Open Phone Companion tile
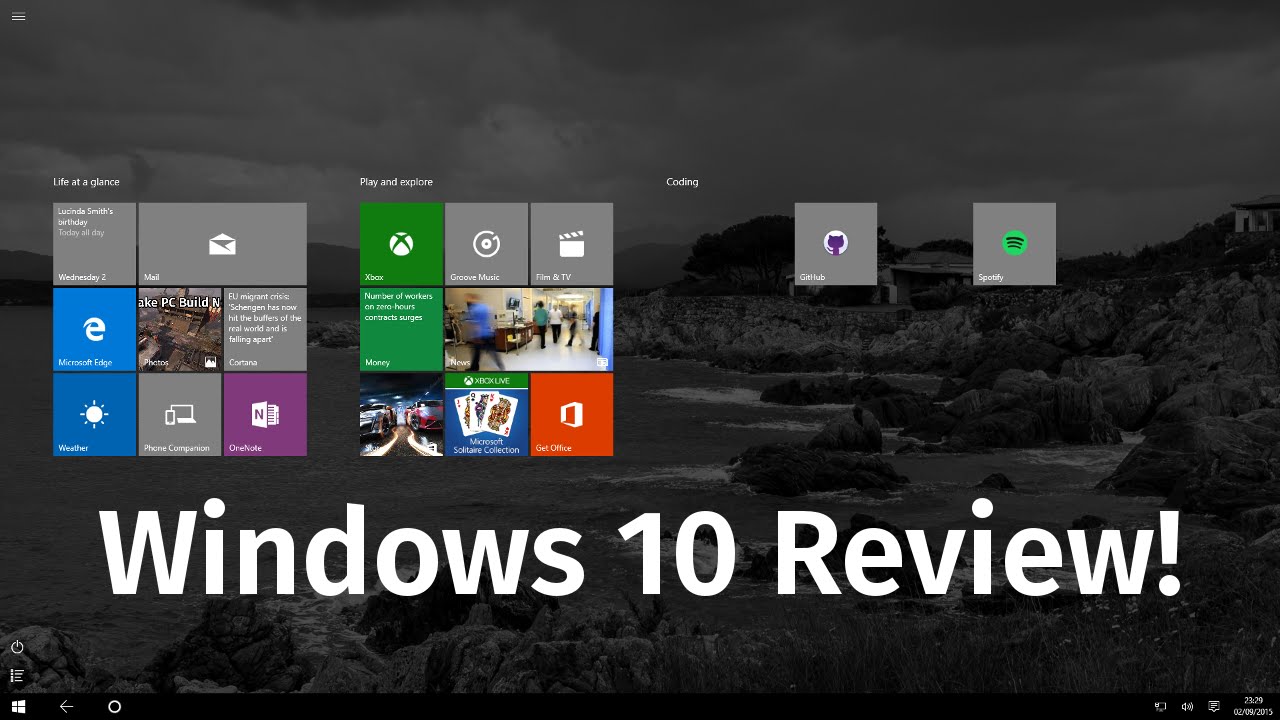This screenshot has height=720, width=1280. (x=180, y=415)
